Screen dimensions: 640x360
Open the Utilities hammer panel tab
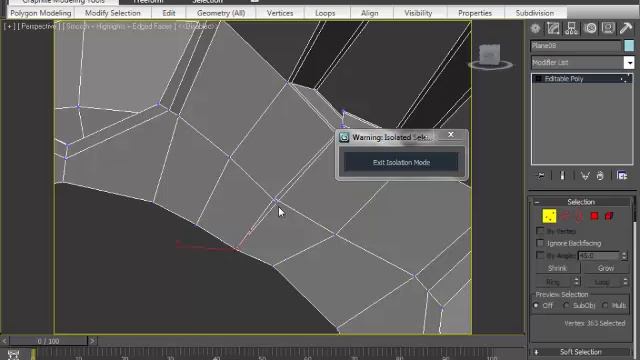626,28
